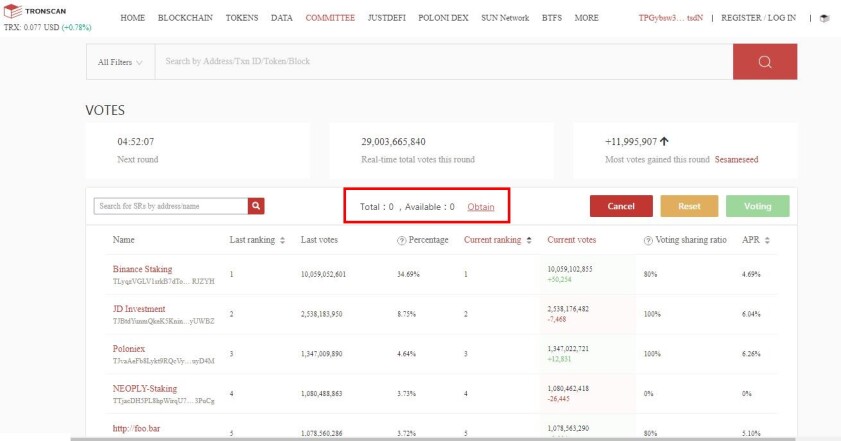
Task: Click the cube icon at top right
Action: (x=825, y=18)
